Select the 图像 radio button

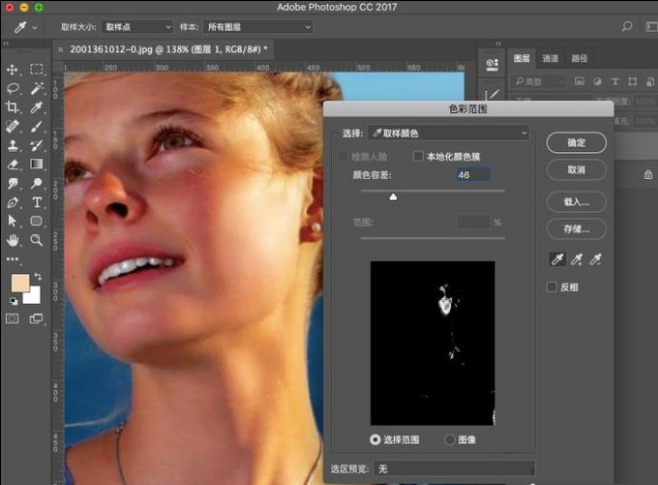click(x=449, y=439)
